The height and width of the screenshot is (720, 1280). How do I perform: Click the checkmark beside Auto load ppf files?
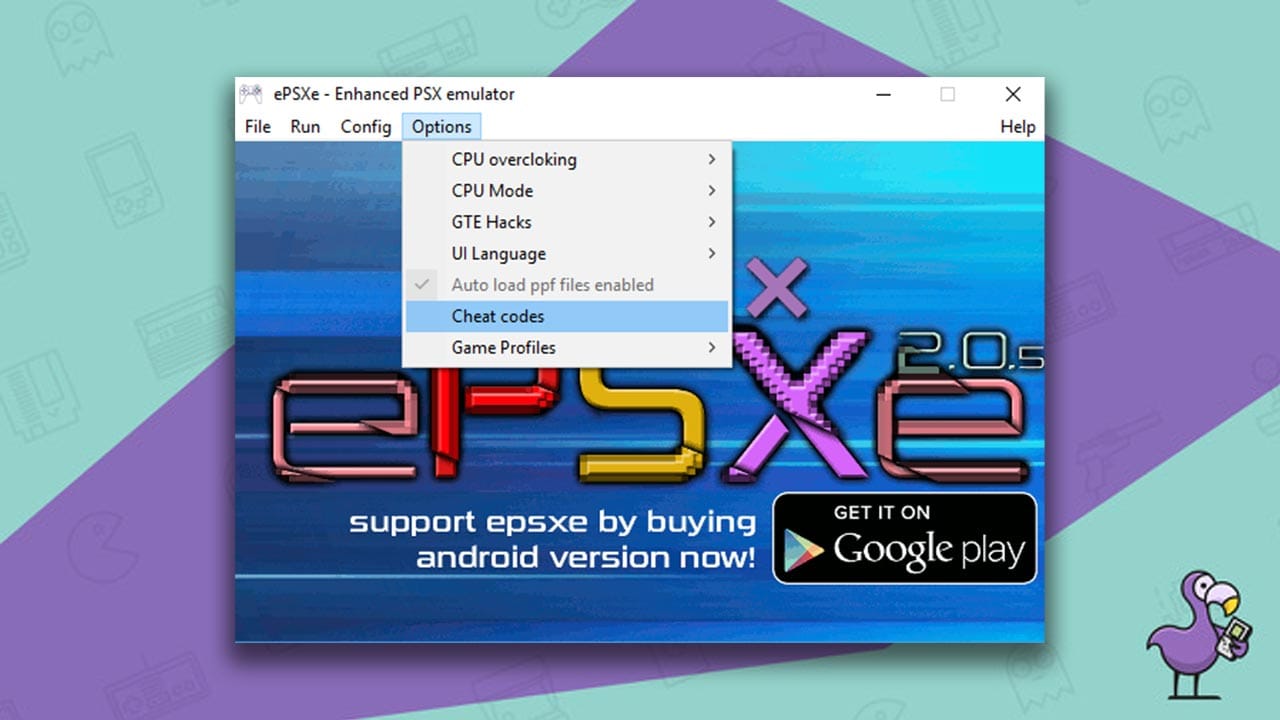423,285
